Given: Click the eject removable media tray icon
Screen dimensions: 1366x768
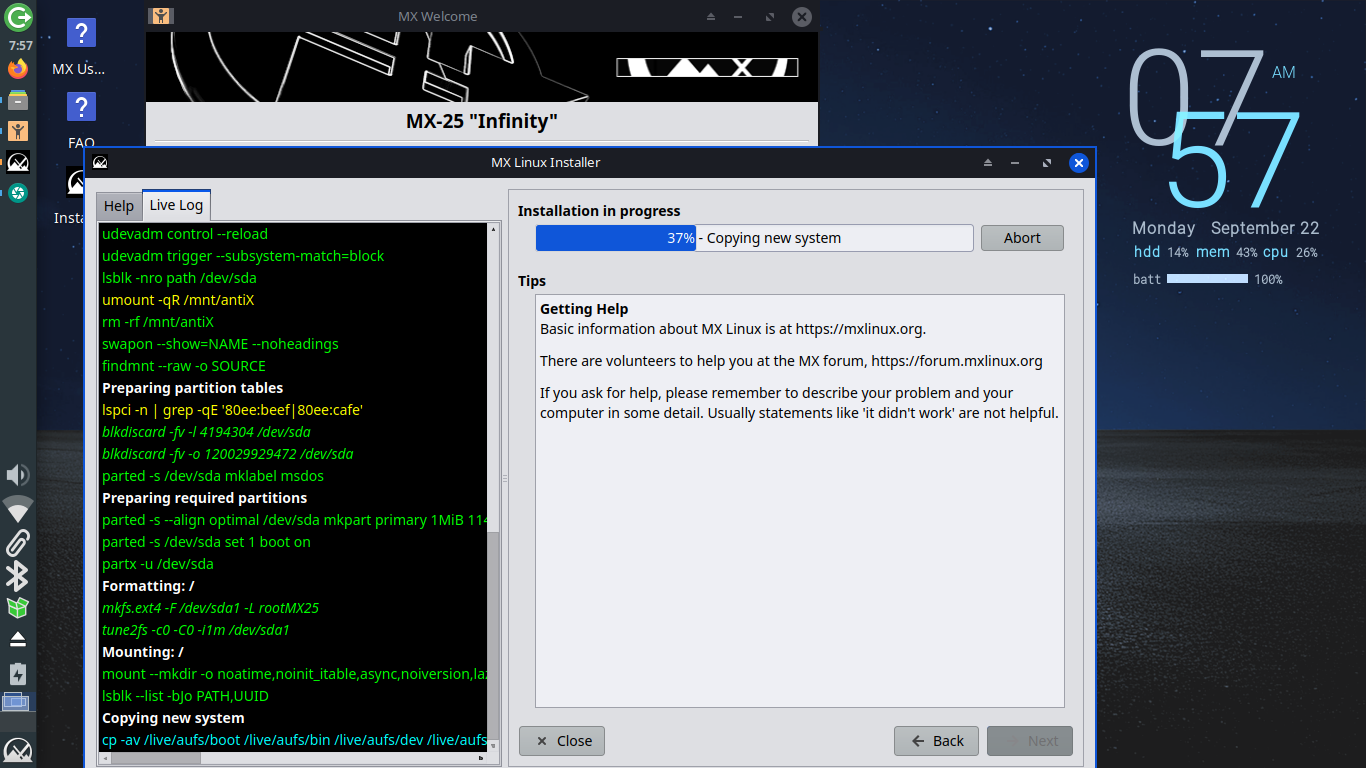Looking at the screenshot, I should pyautogui.click(x=17, y=639).
